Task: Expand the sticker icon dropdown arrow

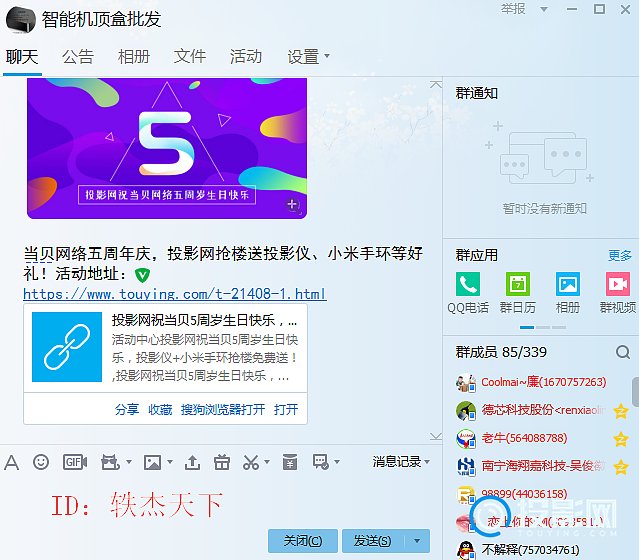Action: click(x=129, y=462)
